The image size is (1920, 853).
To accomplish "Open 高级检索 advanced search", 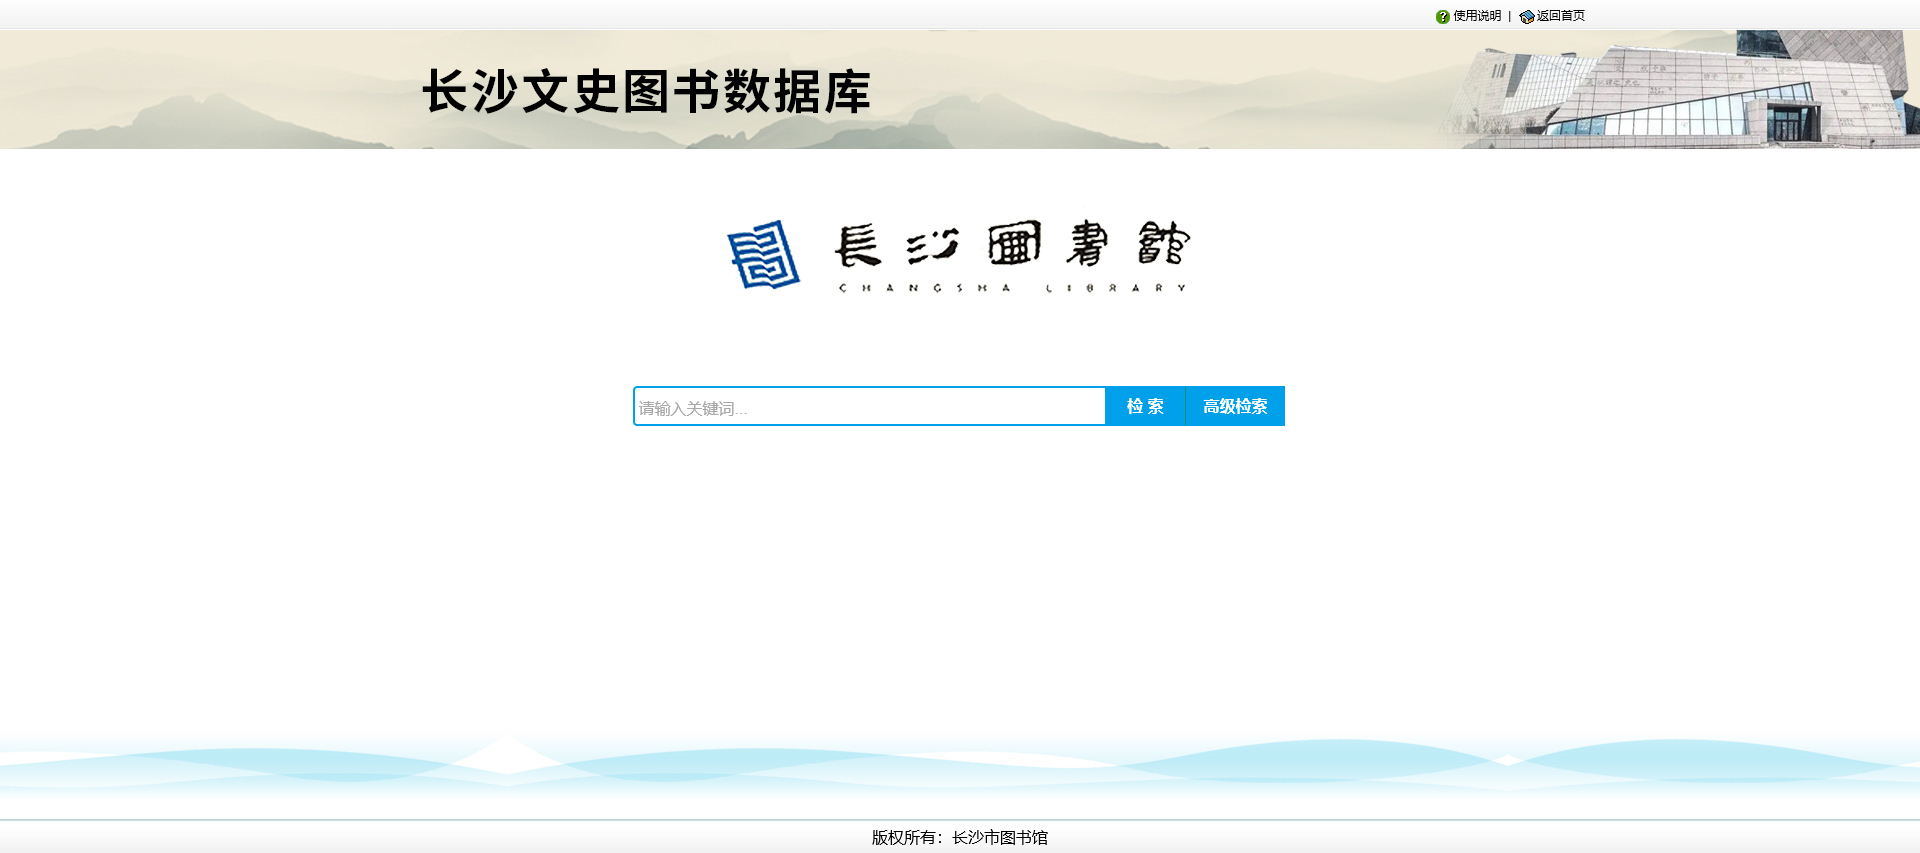I will tap(1235, 406).
